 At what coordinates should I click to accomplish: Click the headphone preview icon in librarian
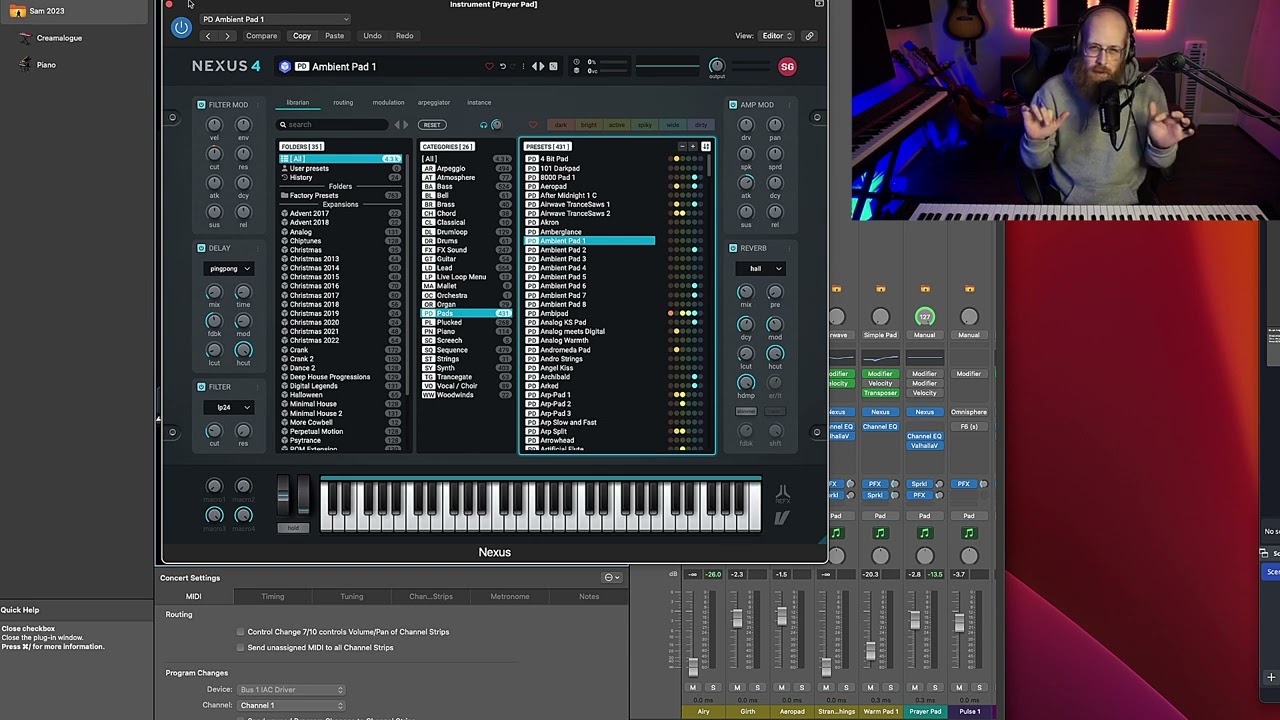click(483, 125)
